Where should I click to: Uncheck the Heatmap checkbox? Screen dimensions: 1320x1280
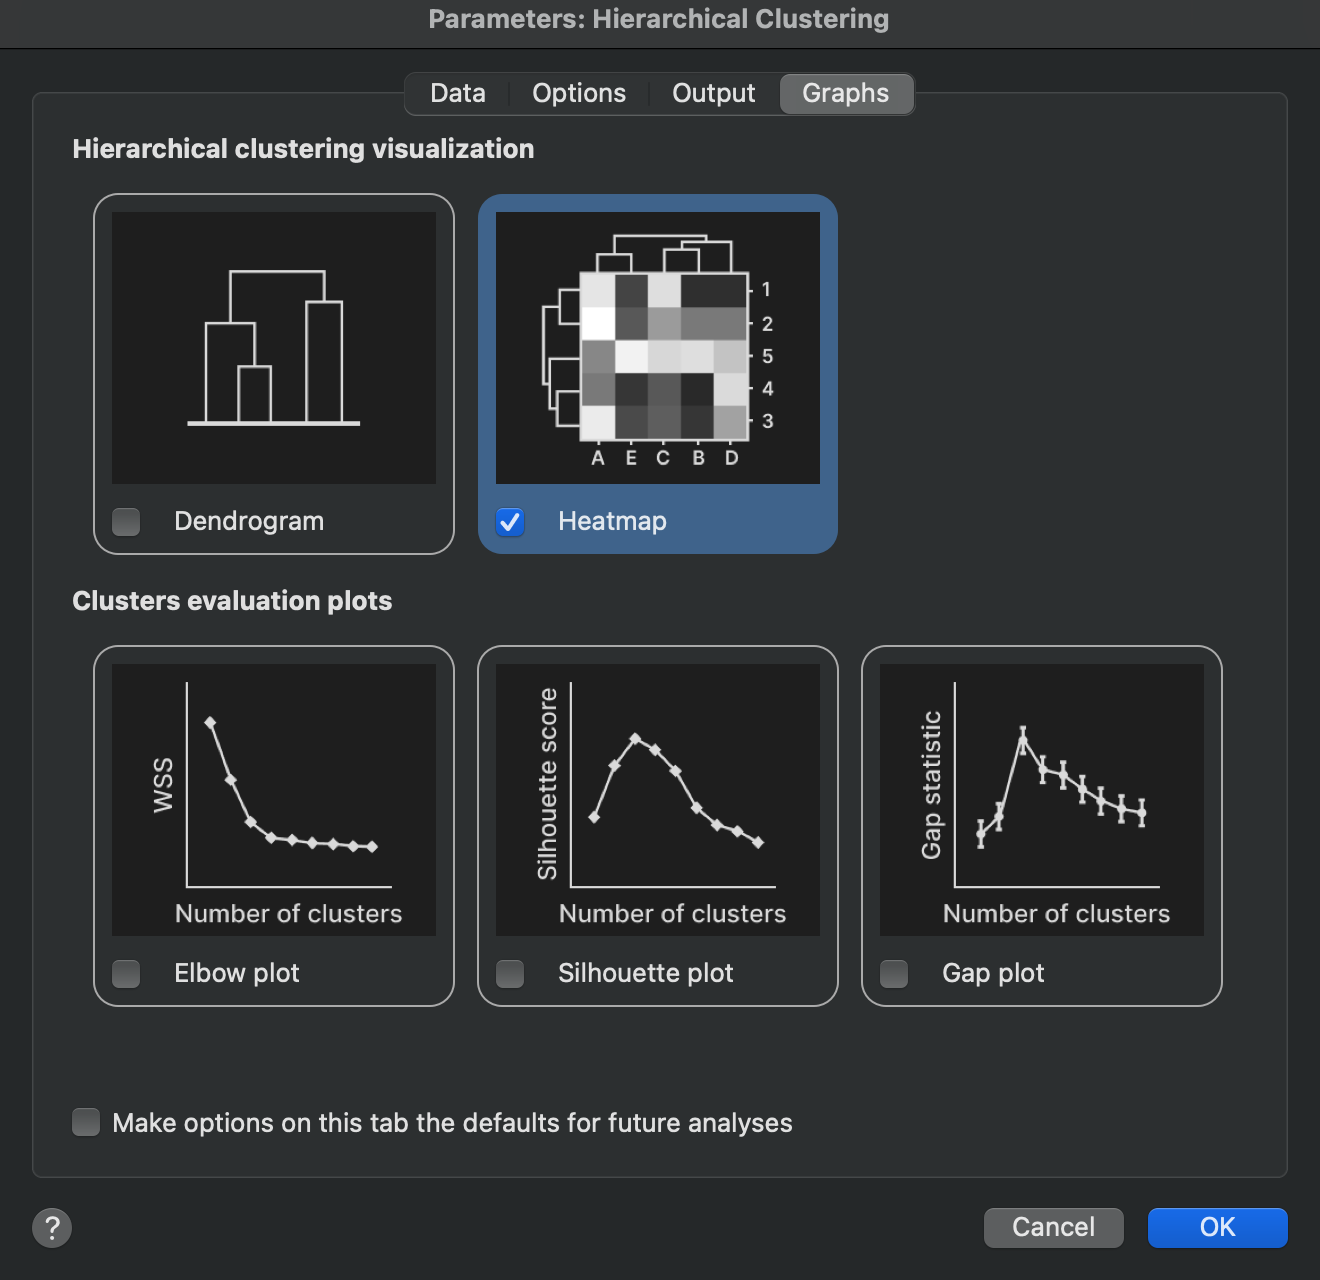point(510,521)
